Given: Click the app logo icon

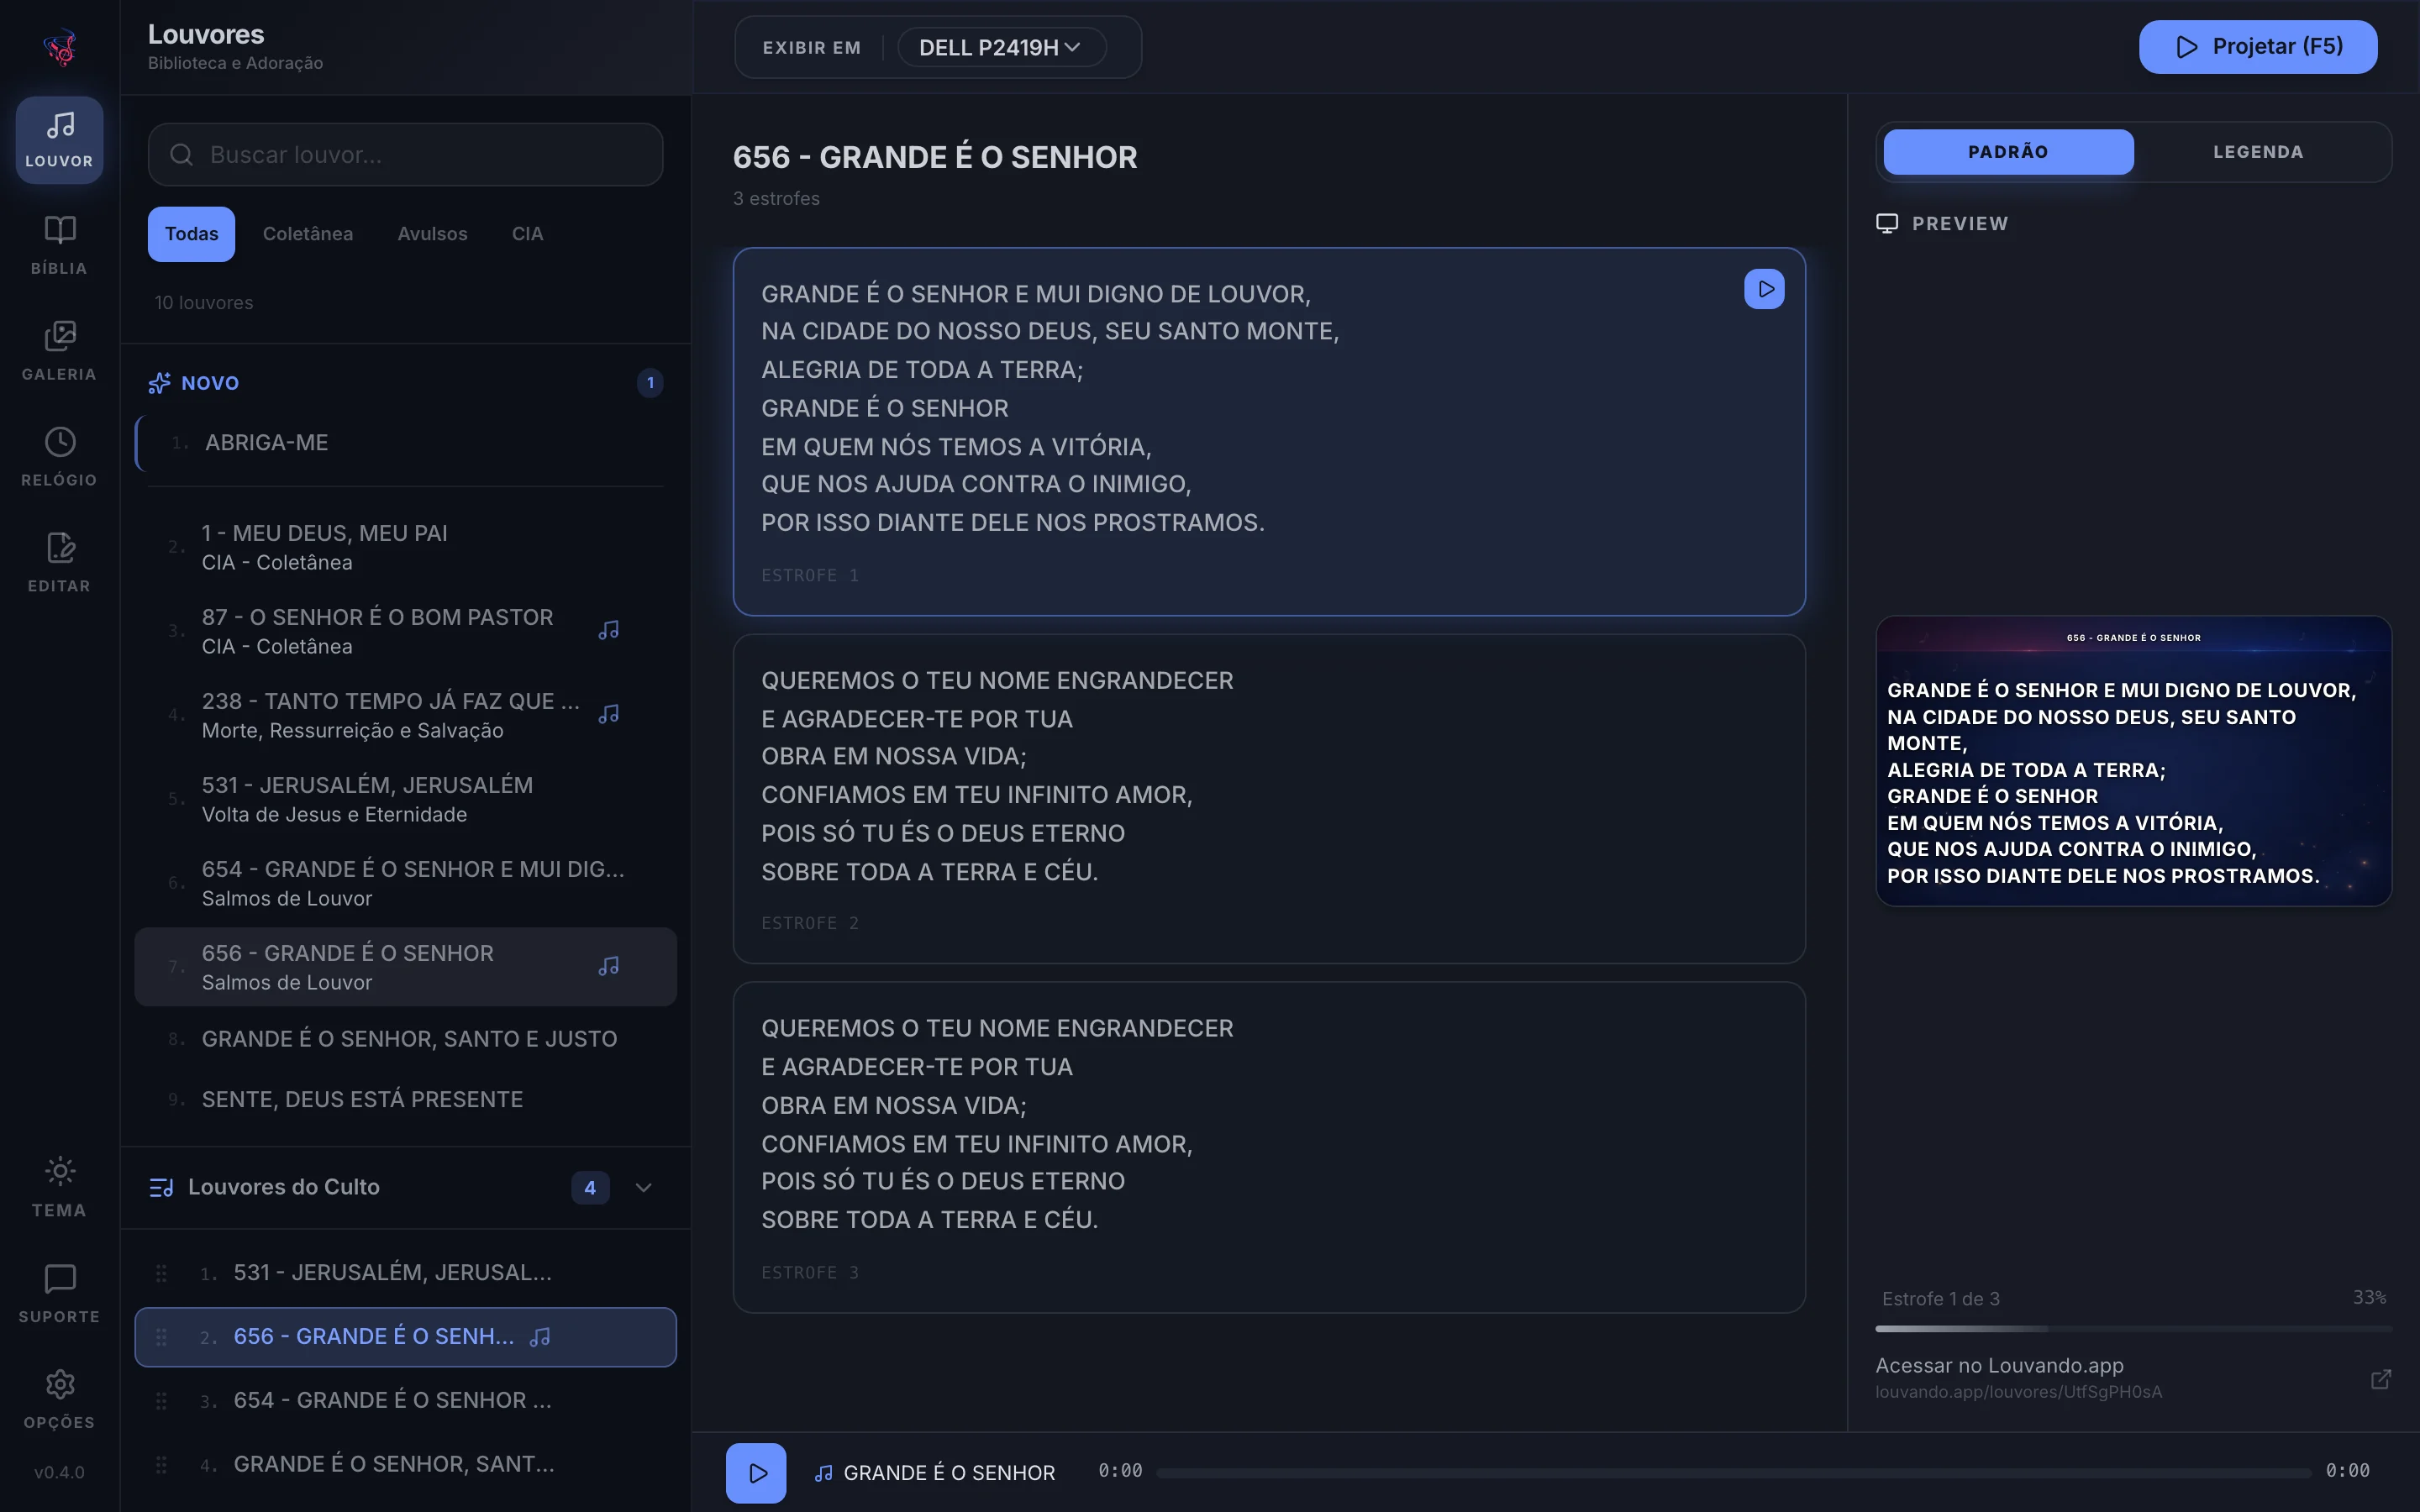Looking at the screenshot, I should tap(60, 47).
